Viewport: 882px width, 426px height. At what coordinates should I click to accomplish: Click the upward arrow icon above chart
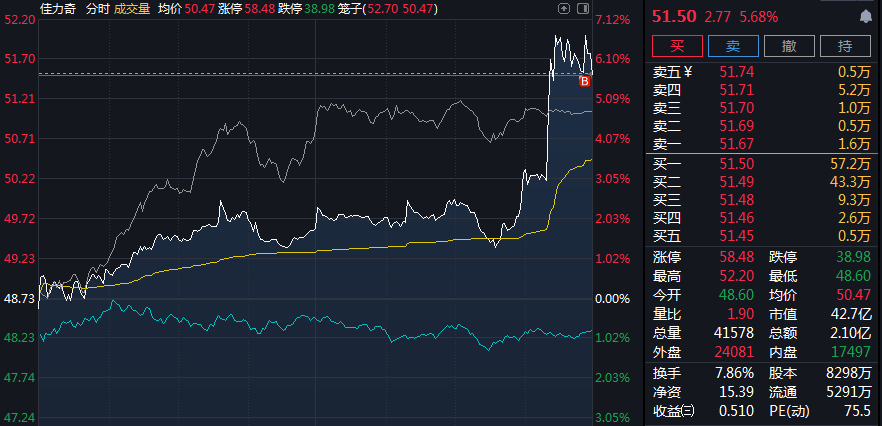564,8
